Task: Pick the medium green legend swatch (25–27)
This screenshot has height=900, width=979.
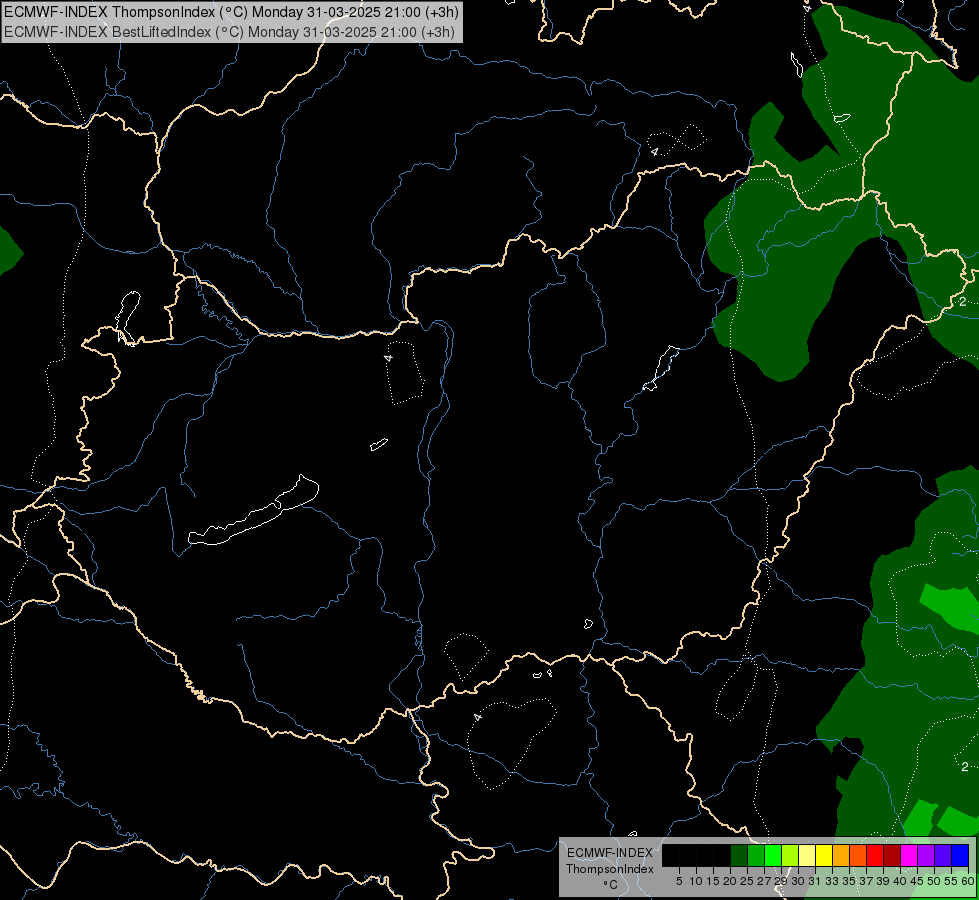Action: point(756,855)
